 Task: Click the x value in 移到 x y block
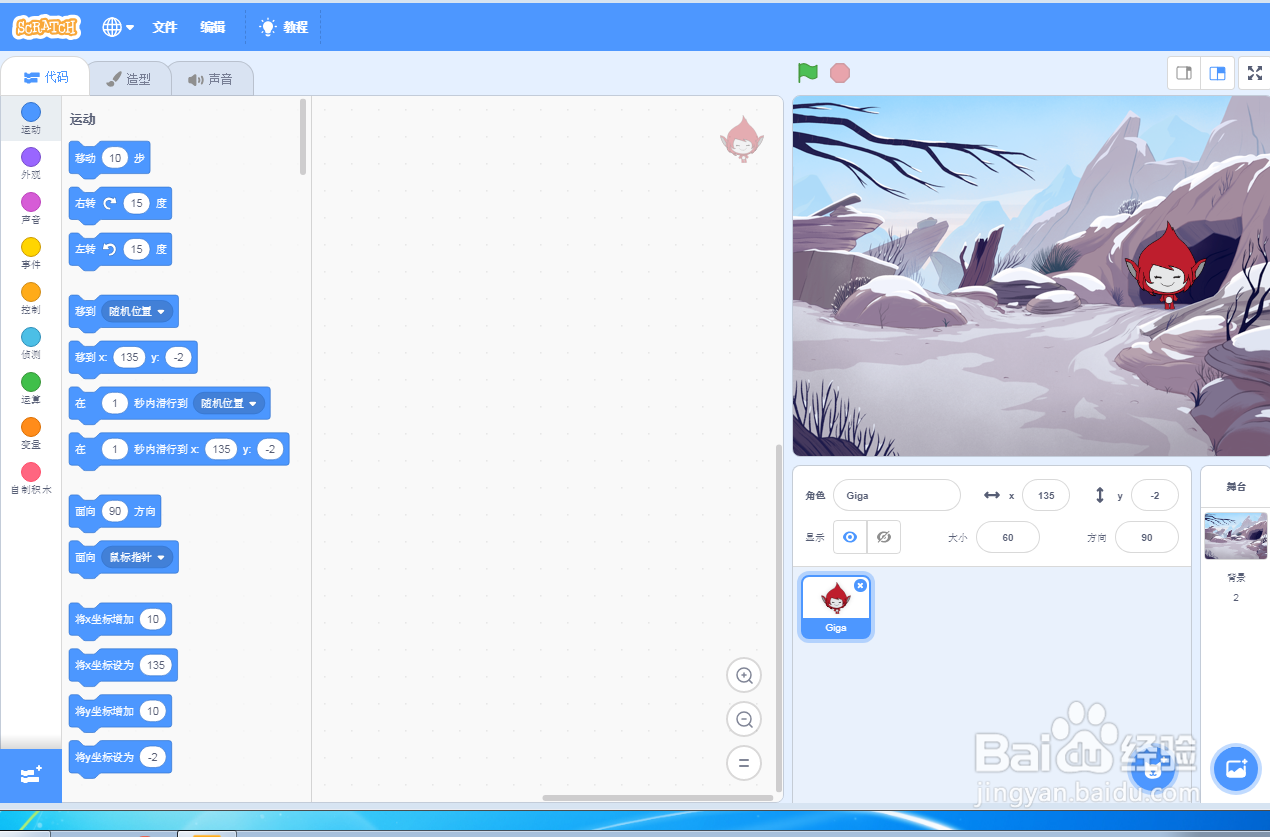[x=129, y=357]
